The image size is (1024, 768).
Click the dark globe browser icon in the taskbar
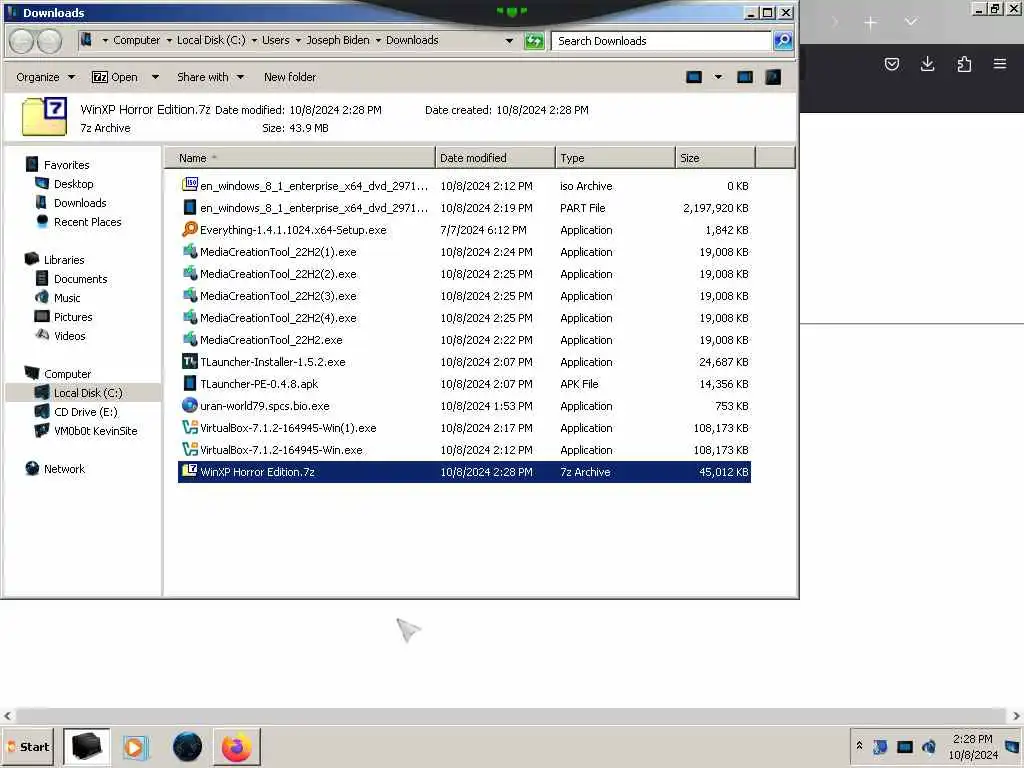[187, 746]
